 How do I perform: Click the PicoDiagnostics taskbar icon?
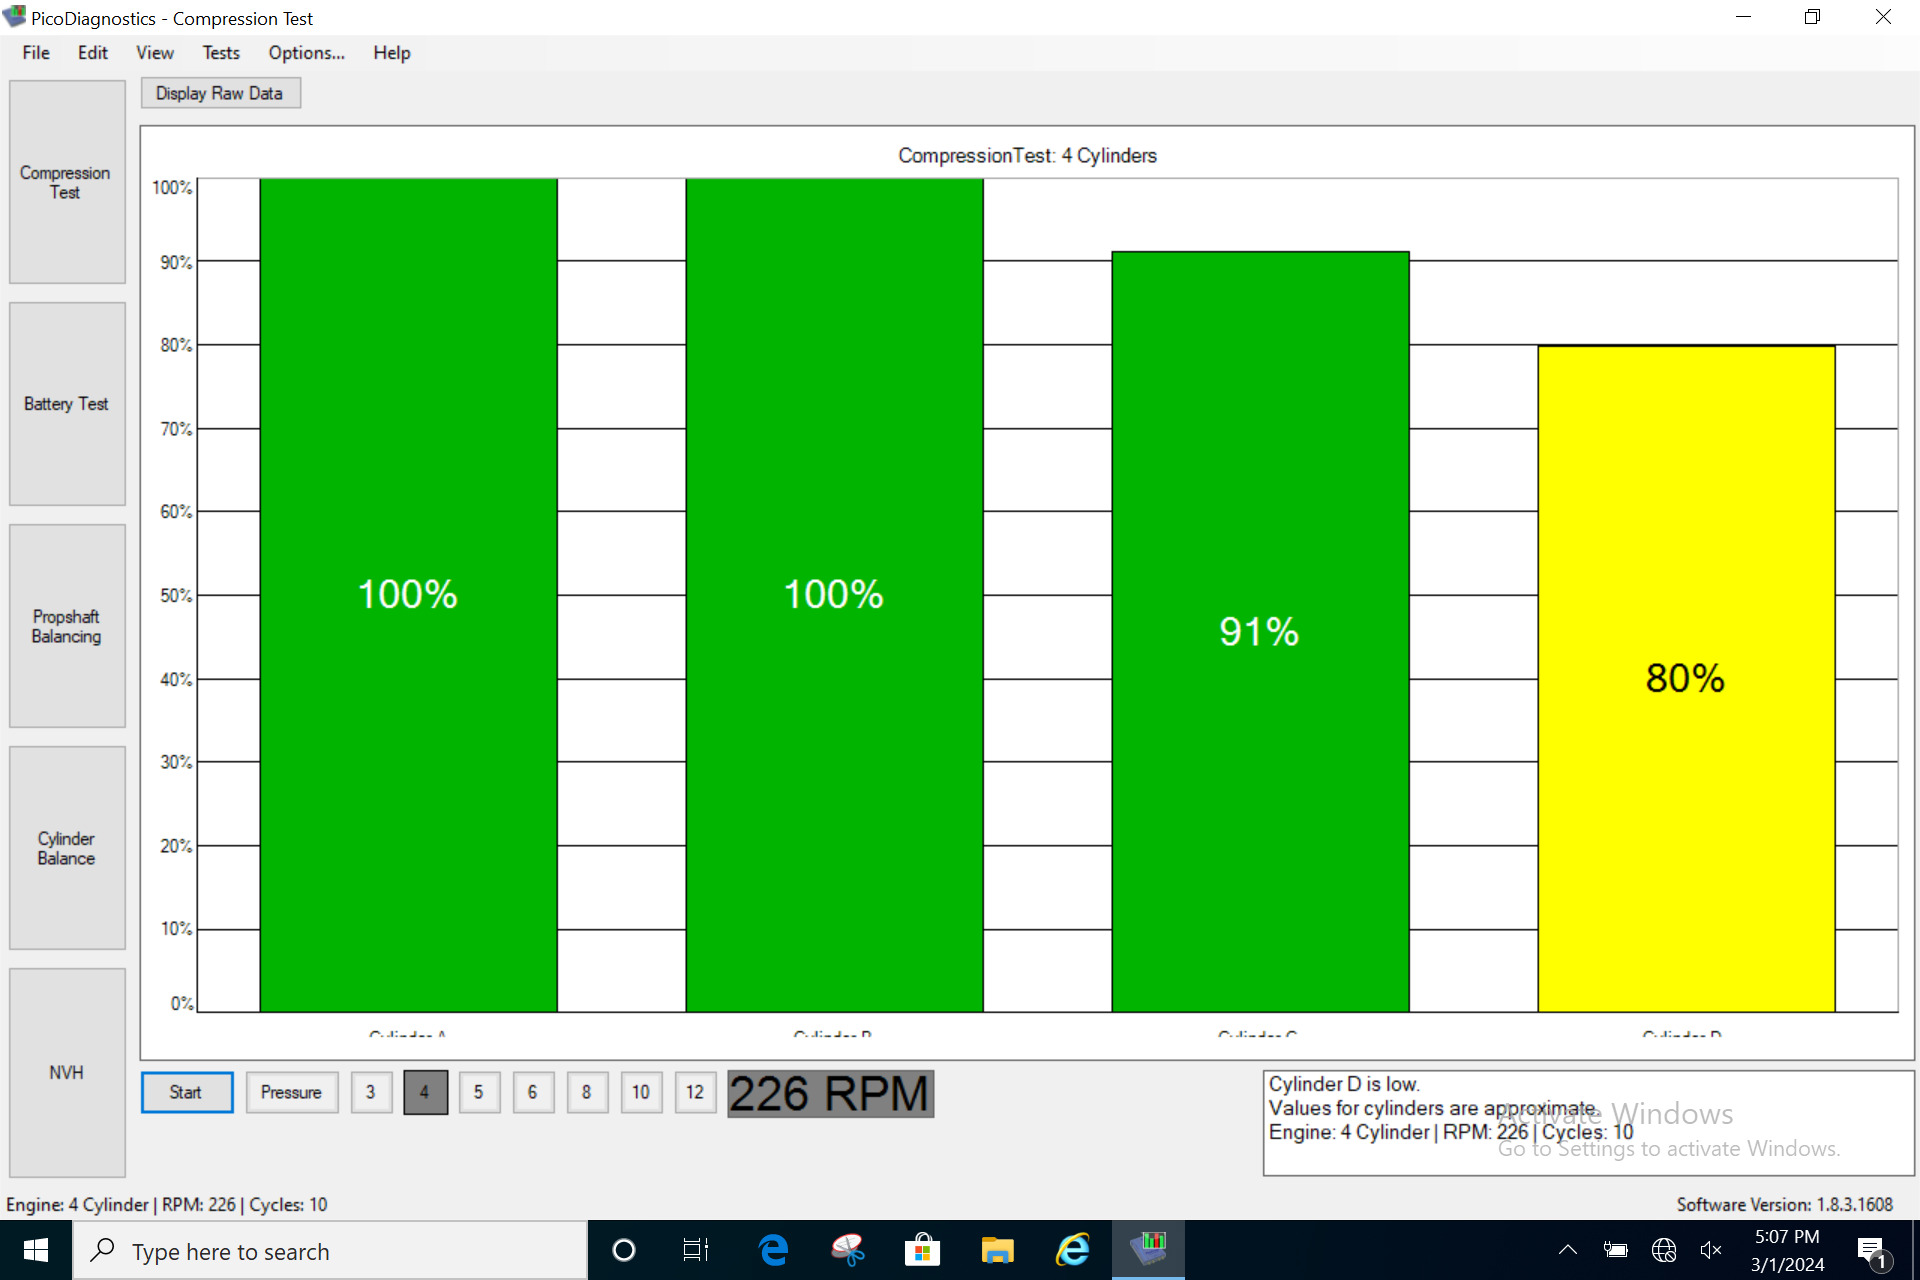click(1148, 1250)
